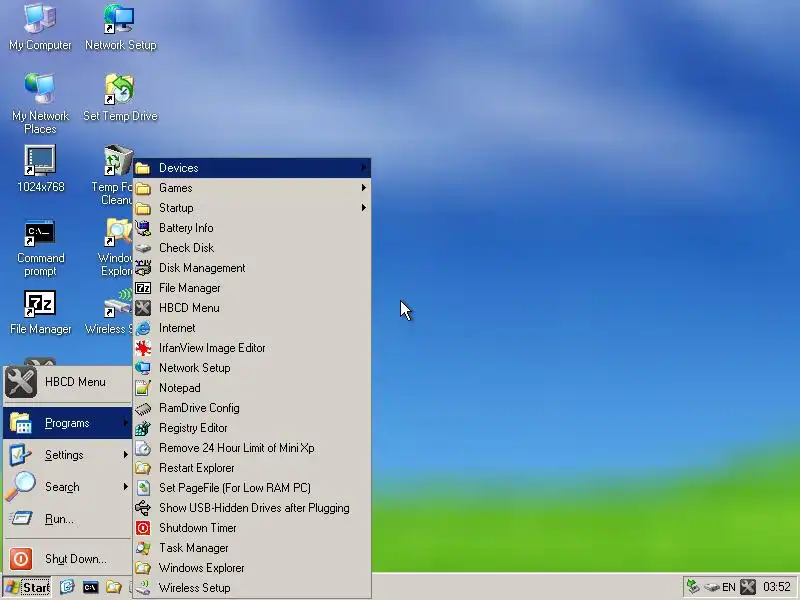This screenshot has width=800, height=600.
Task: Launch Remove 24 Hour Limit of Mini Xp
Action: pos(252,448)
